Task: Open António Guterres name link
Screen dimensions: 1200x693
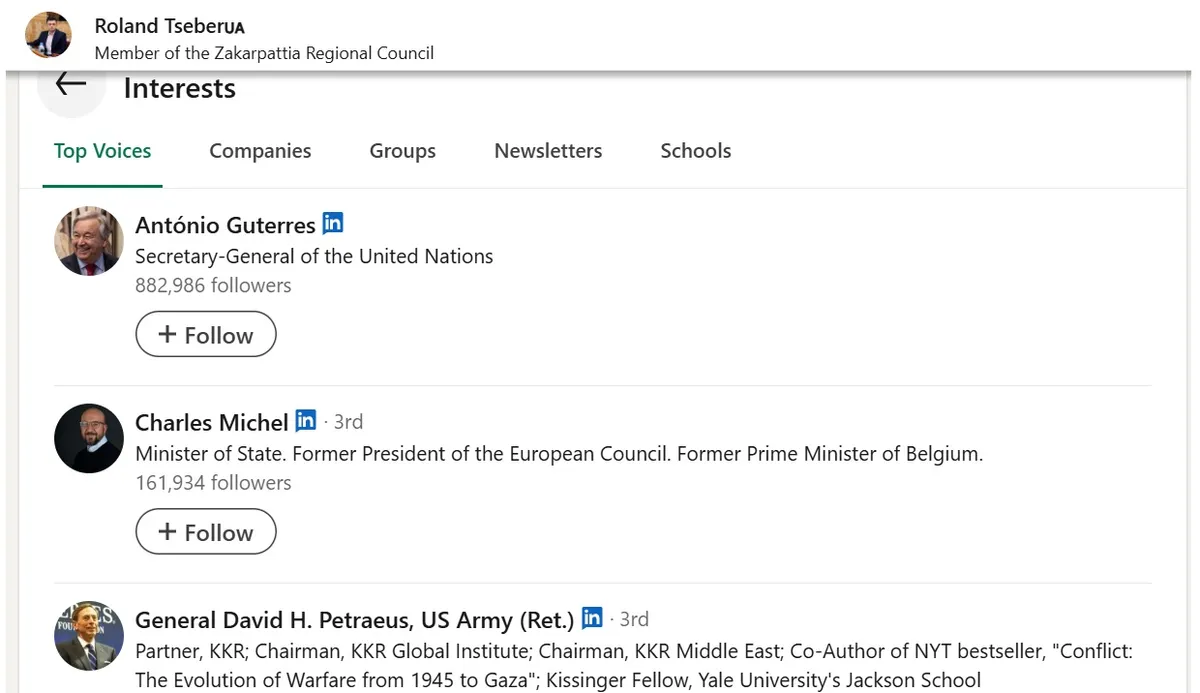Action: 225,225
